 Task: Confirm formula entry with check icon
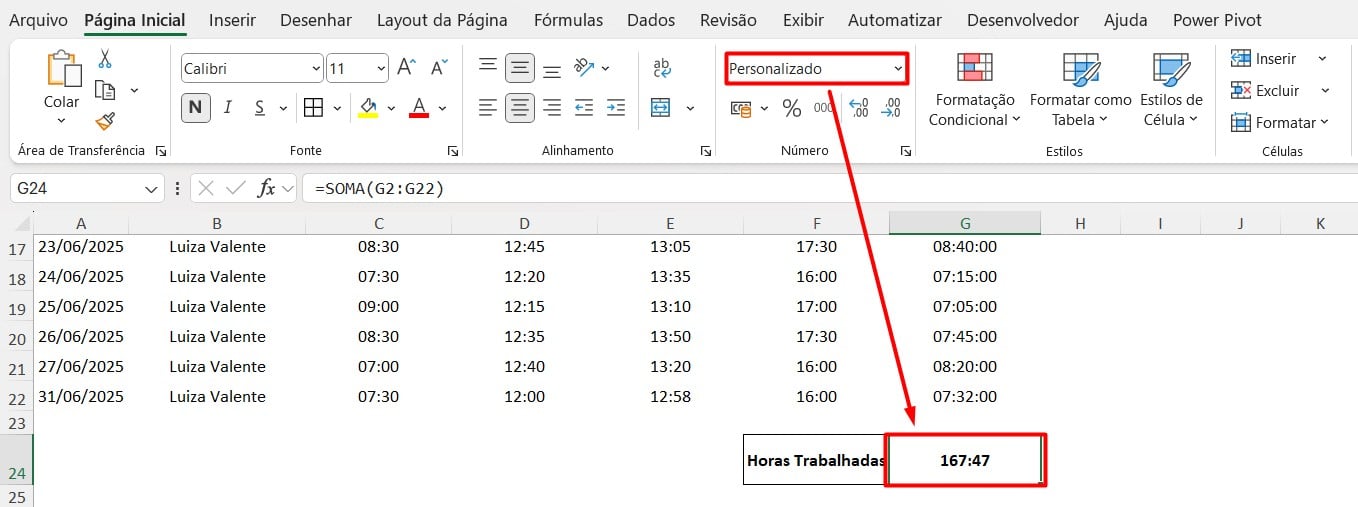pyautogui.click(x=236, y=188)
